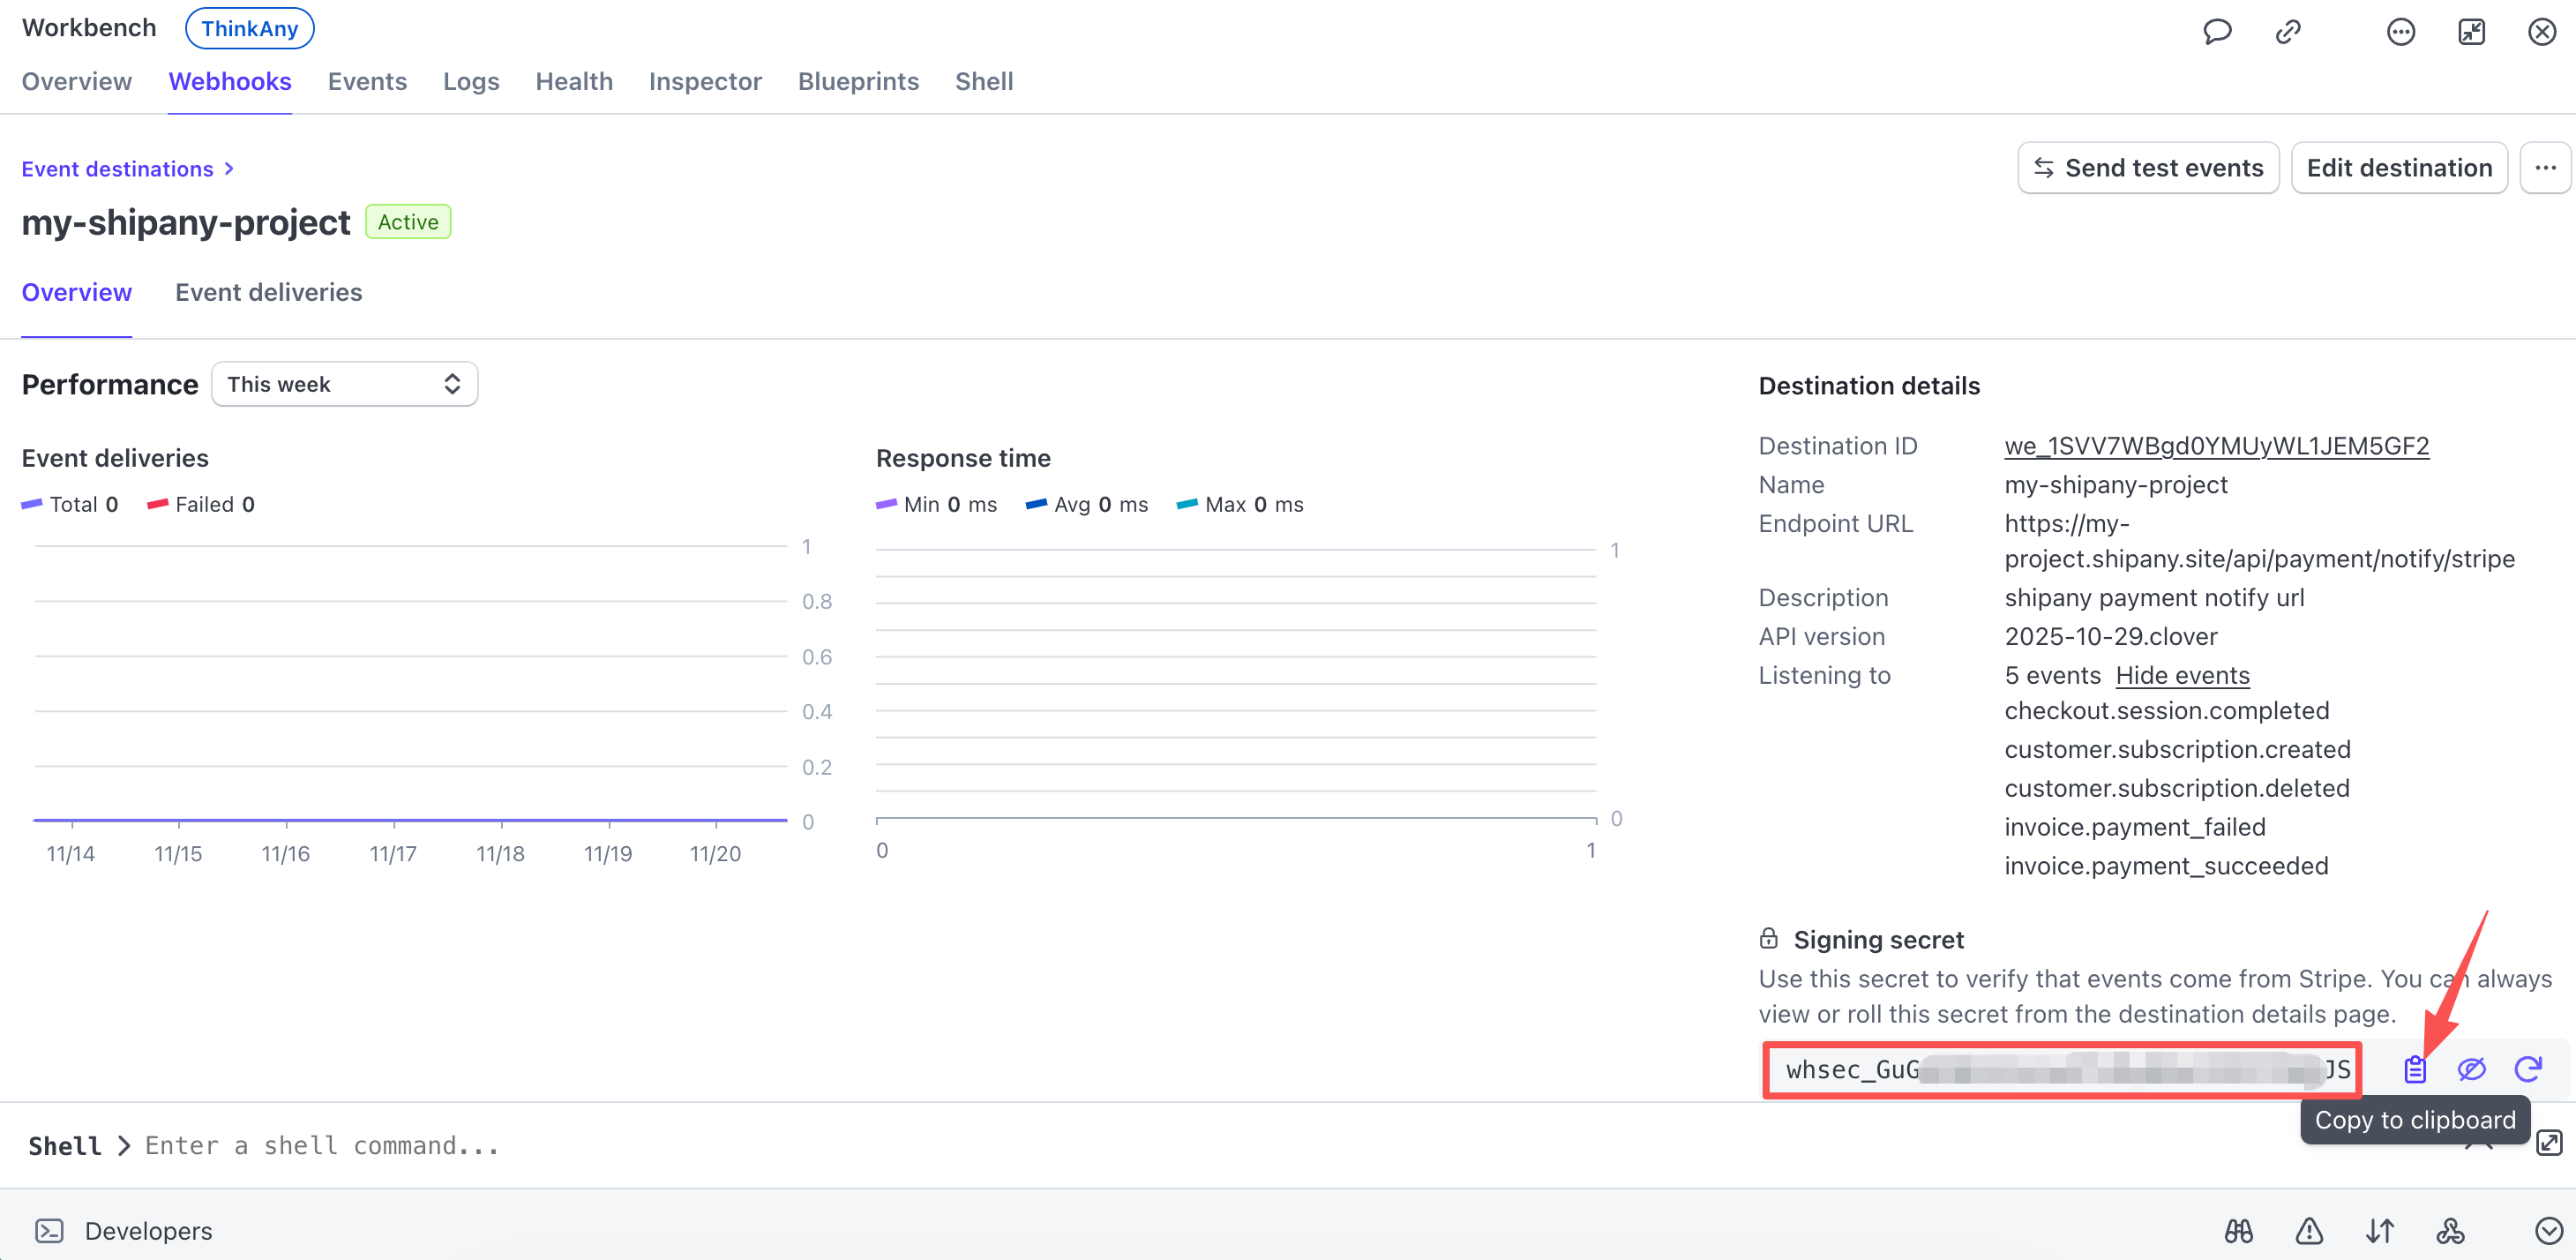This screenshot has height=1260, width=2576.
Task: Open the This week period dropdown
Action: tap(344, 384)
